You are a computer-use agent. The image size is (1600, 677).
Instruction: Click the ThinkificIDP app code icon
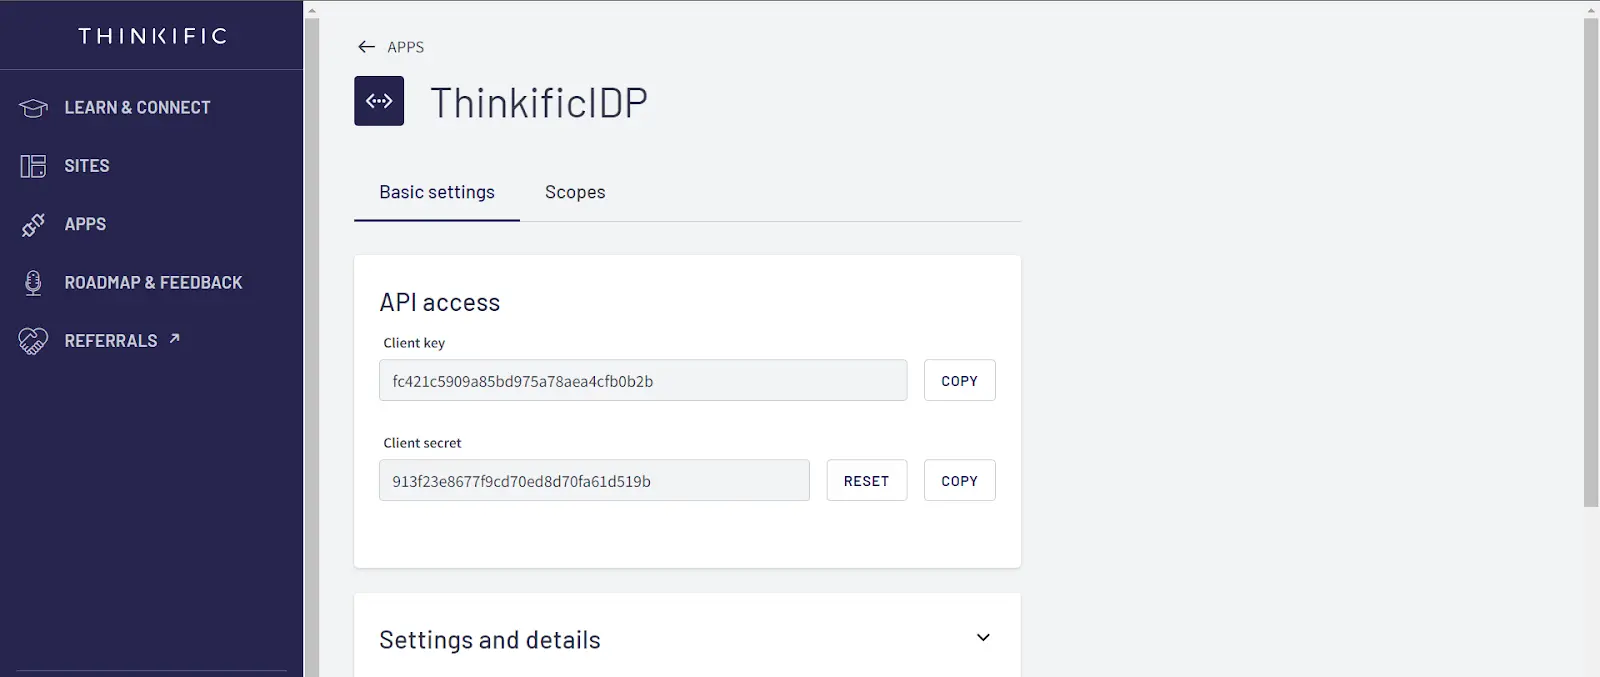click(x=379, y=101)
